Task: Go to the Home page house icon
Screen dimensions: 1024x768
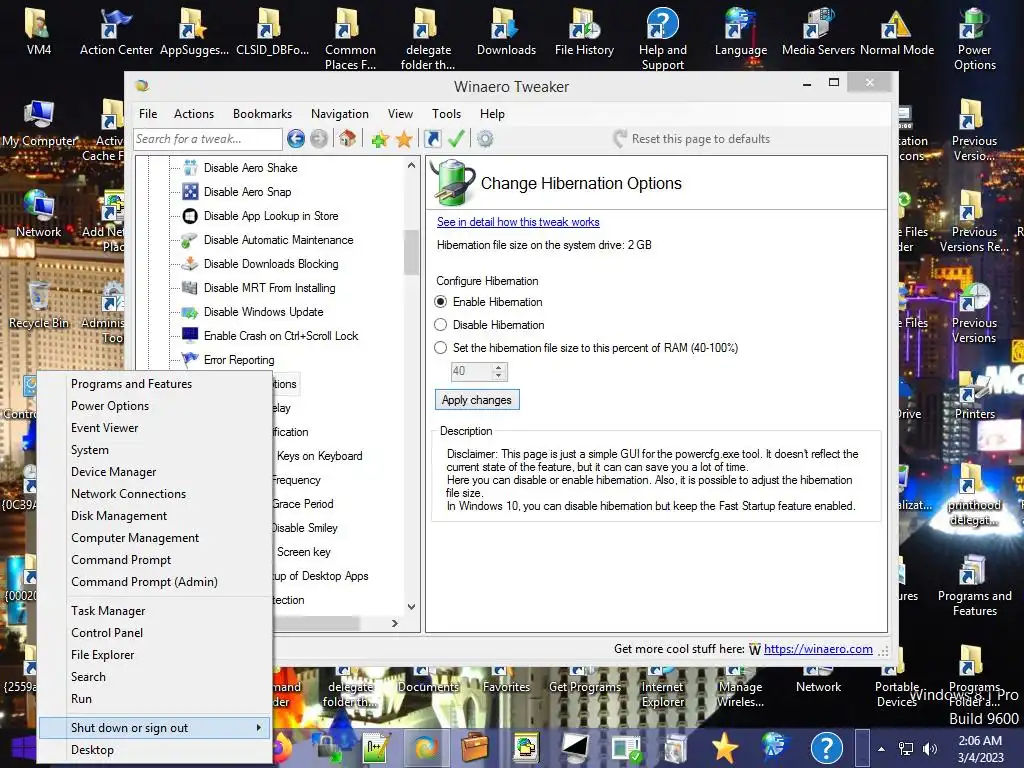Action: point(347,138)
